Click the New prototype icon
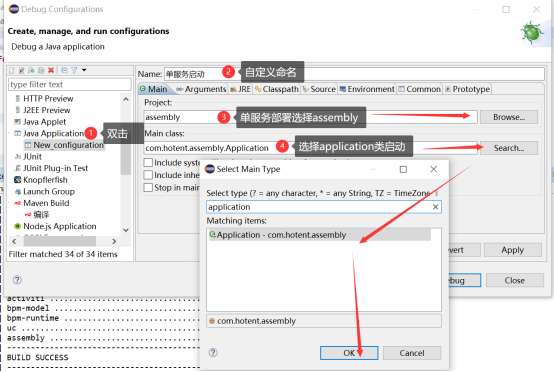The image size is (554, 372). (22, 70)
